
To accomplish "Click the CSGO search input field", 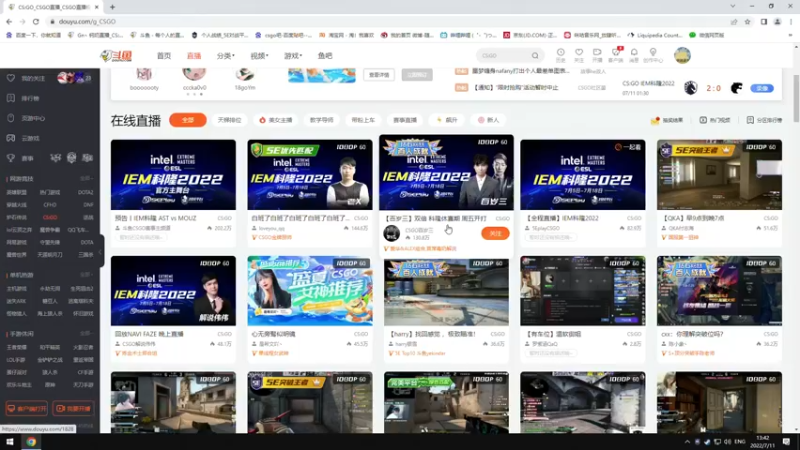I will tap(504, 56).
